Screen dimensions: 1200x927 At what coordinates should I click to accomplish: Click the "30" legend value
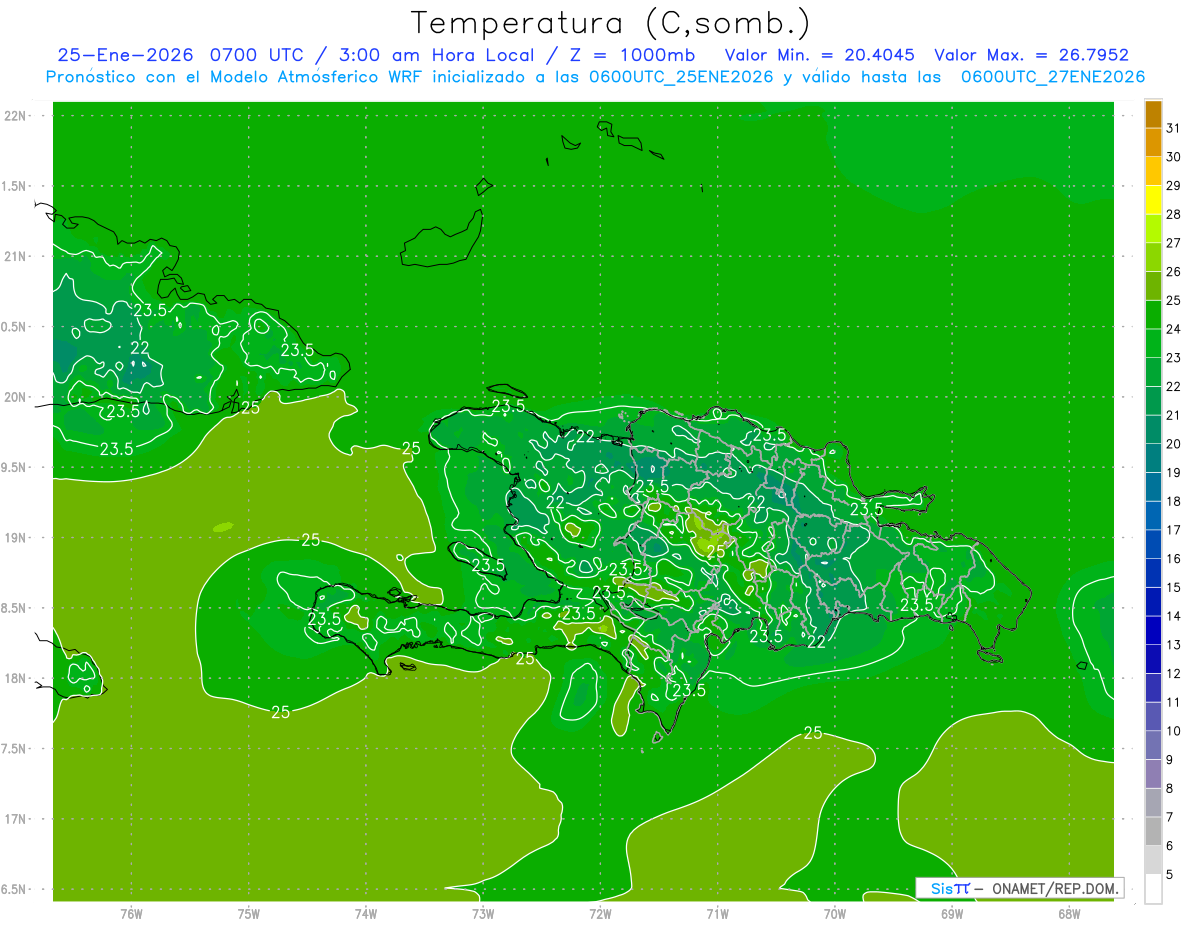click(x=1174, y=157)
